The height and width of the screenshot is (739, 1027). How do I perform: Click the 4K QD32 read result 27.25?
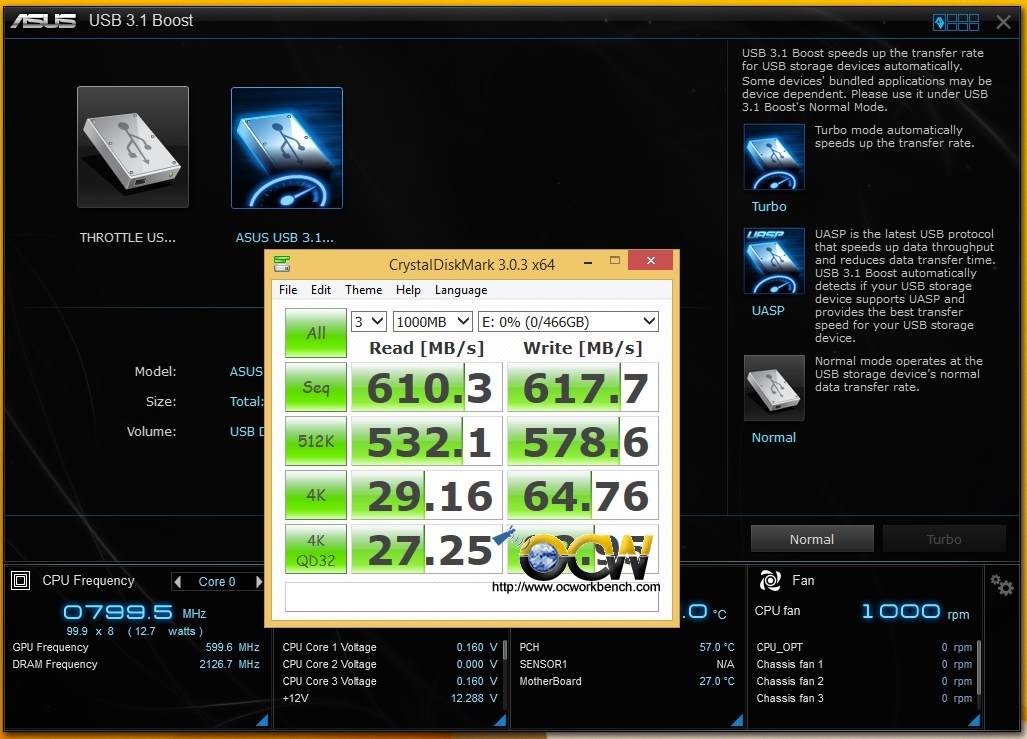426,549
